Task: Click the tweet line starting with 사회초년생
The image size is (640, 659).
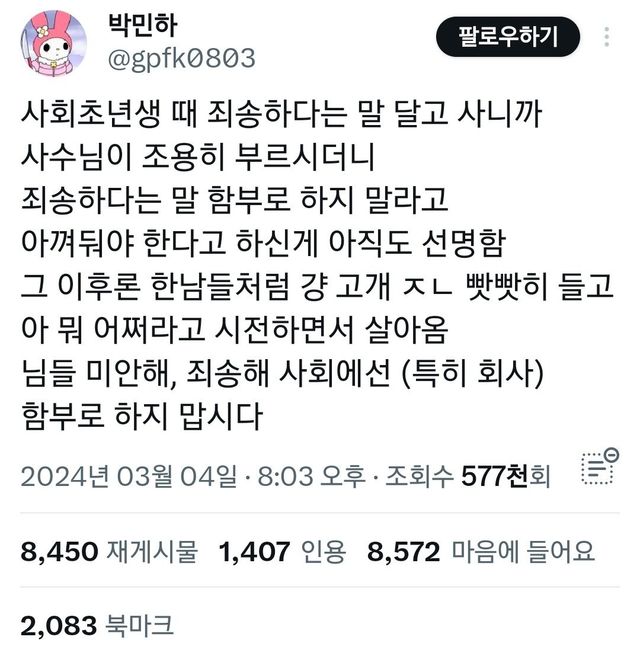Action: [x=281, y=114]
